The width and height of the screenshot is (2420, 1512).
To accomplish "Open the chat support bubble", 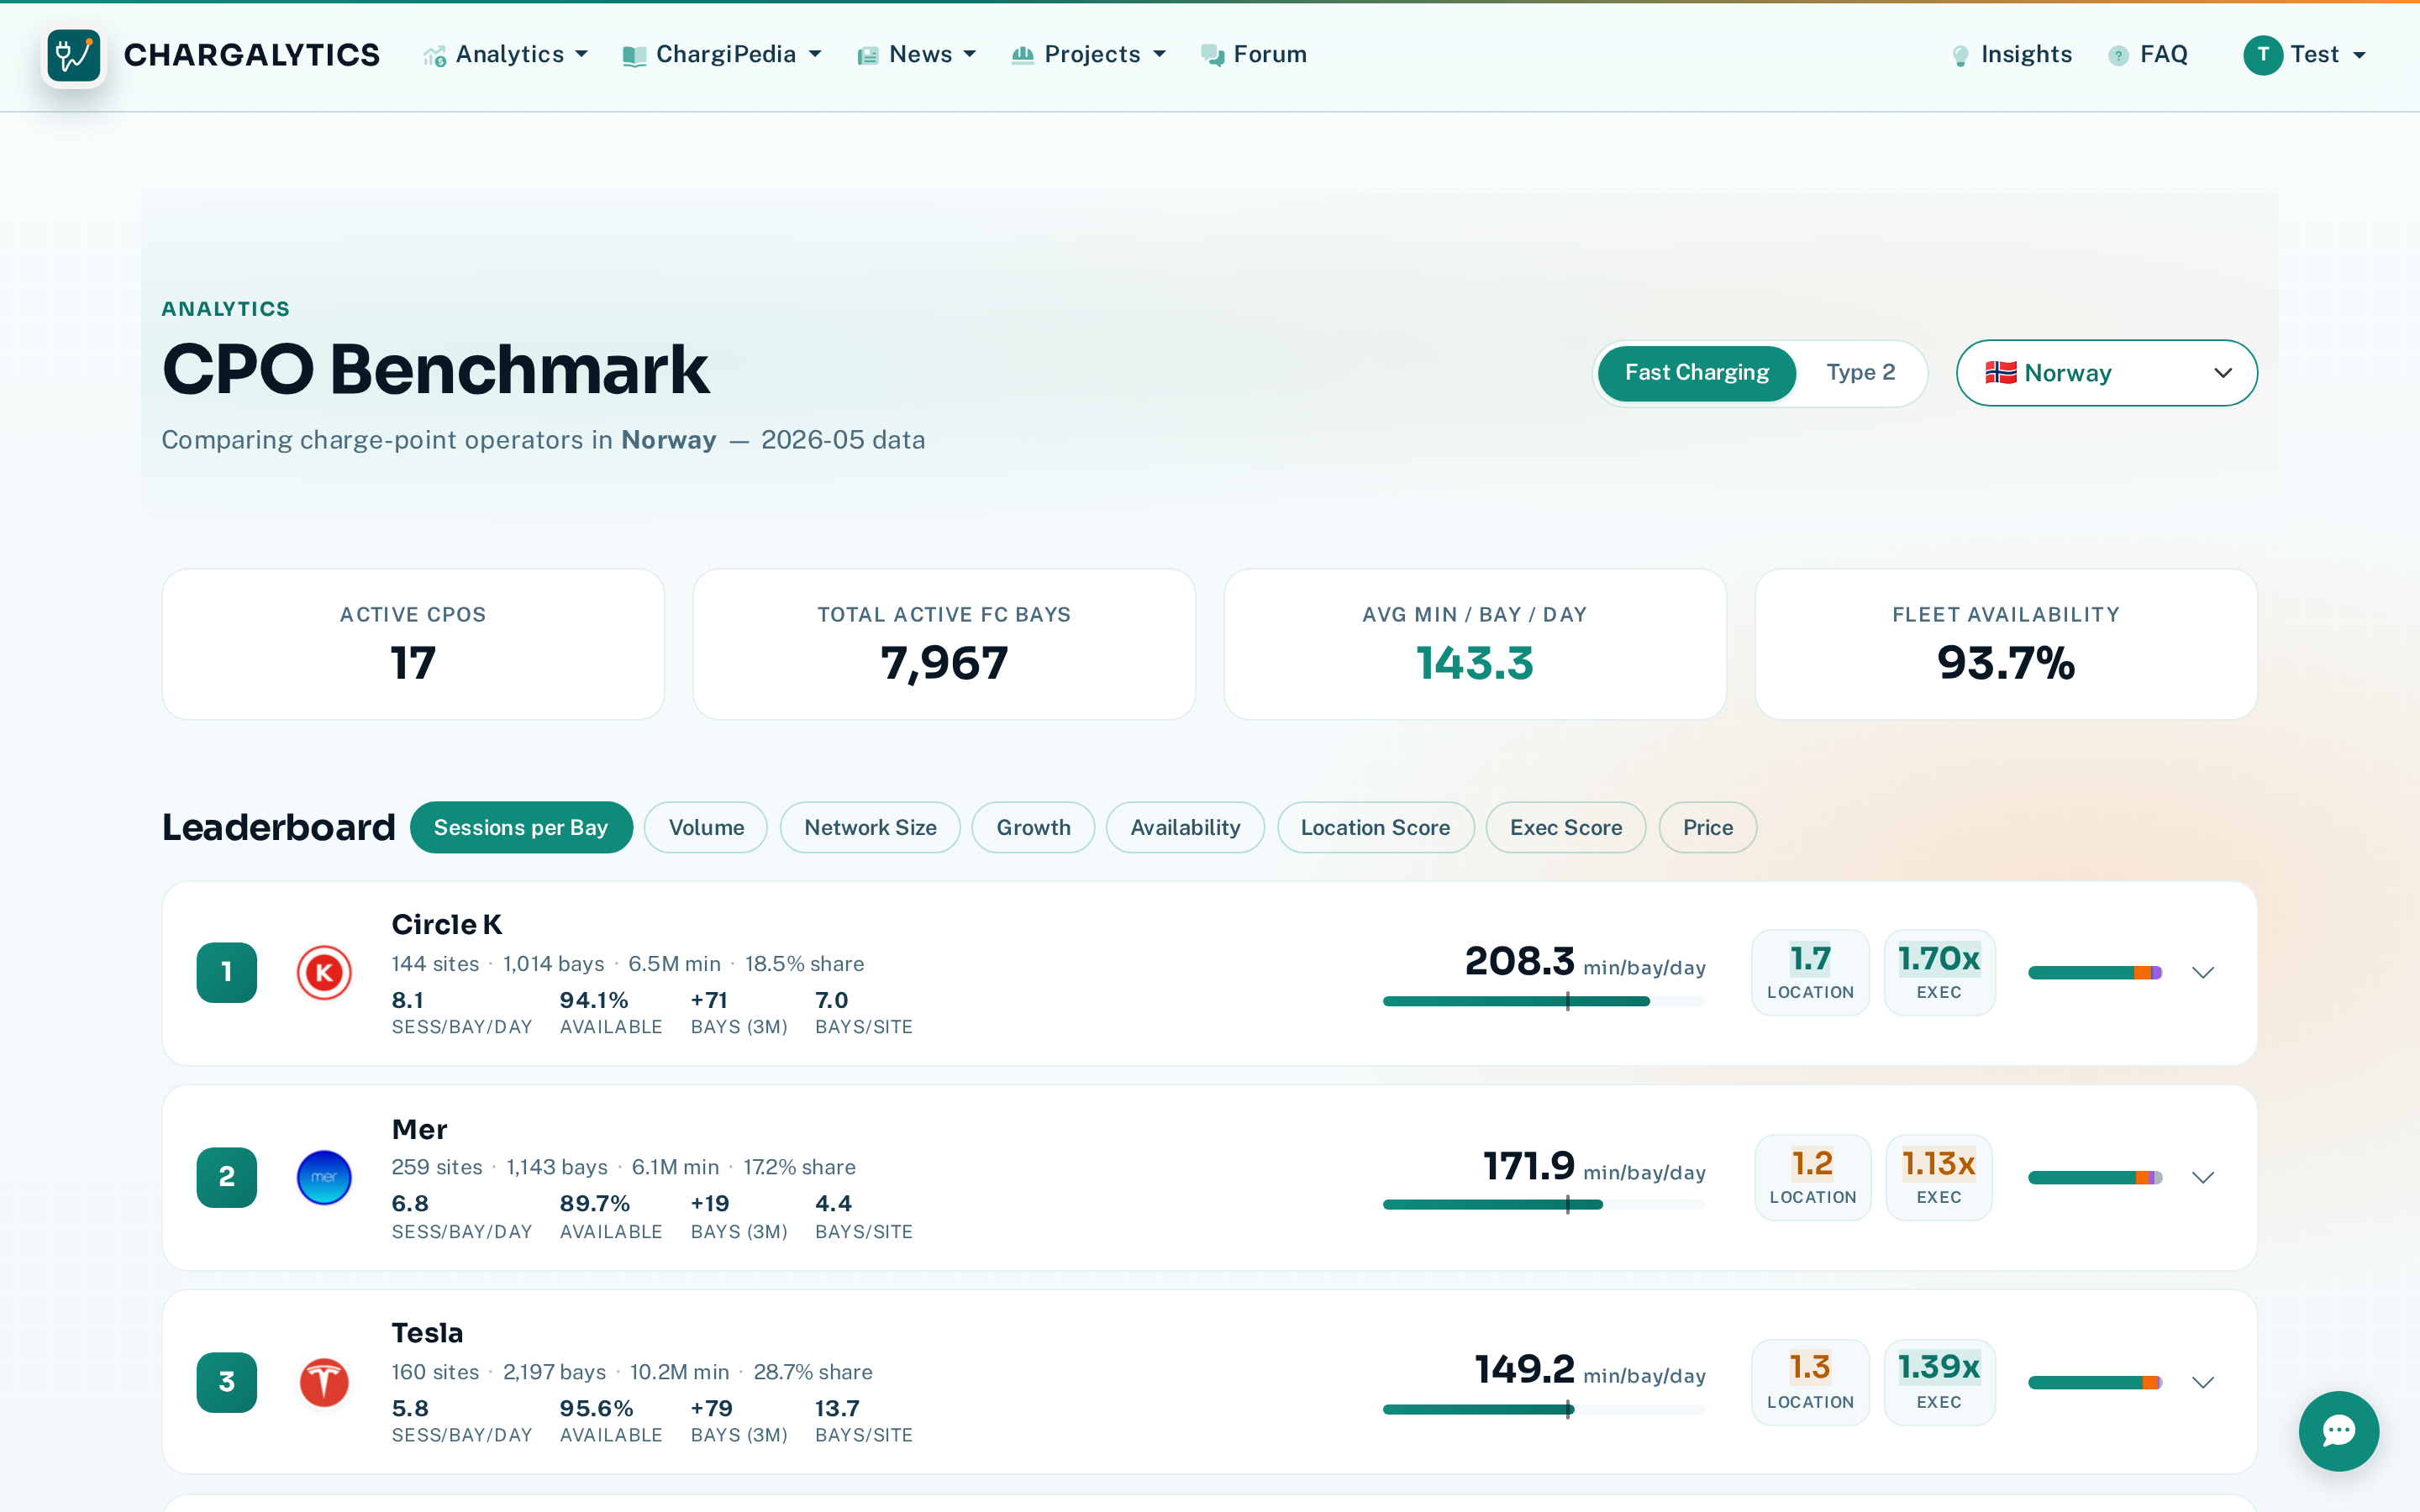I will [2338, 1431].
